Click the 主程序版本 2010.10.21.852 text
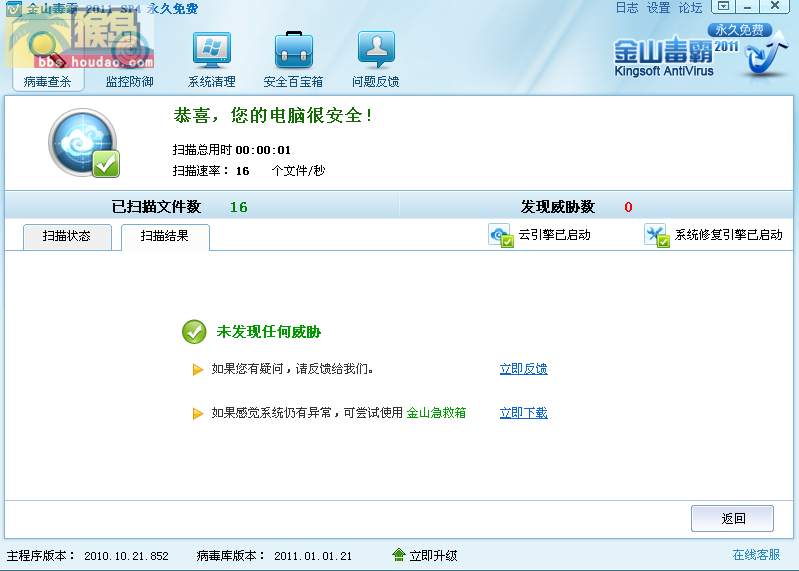The width and height of the screenshot is (799, 571). [x=87, y=556]
